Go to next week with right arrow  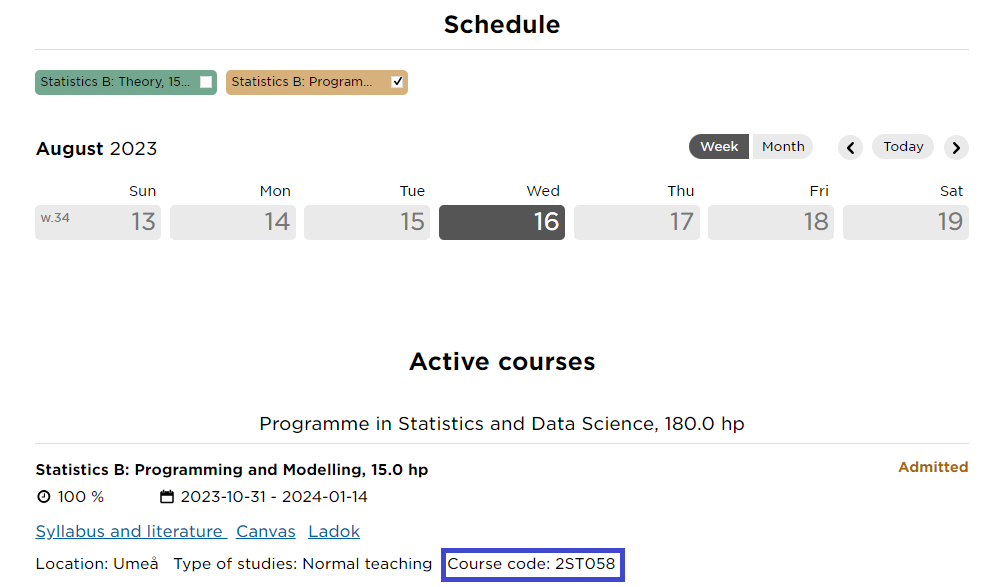coord(956,147)
